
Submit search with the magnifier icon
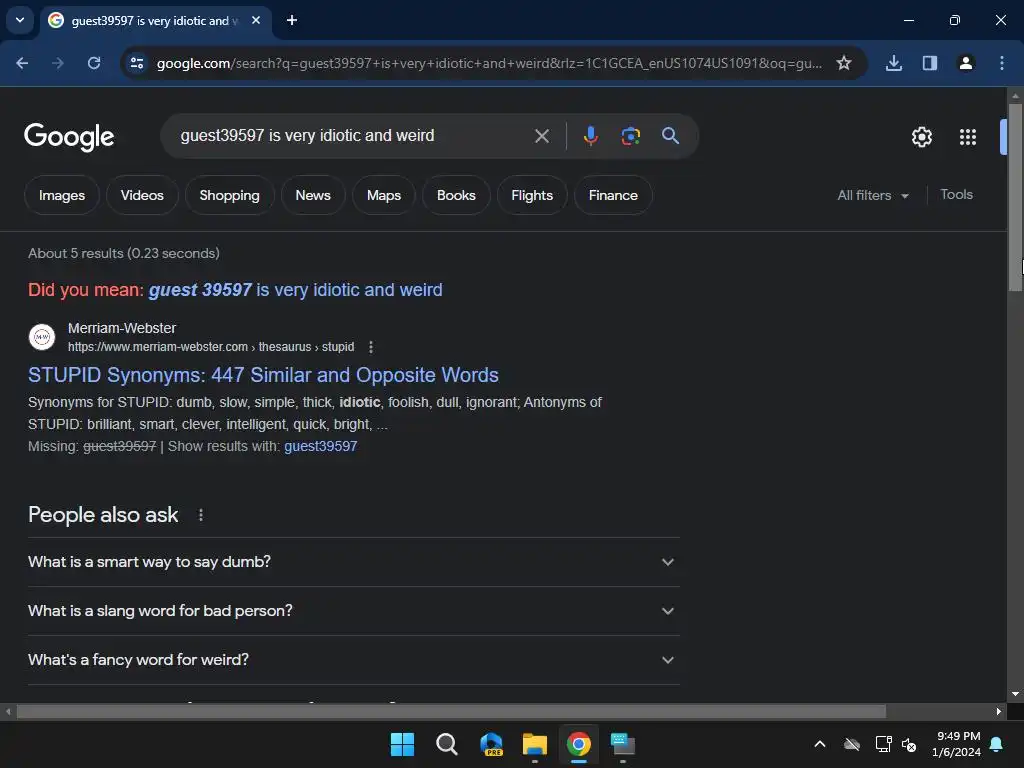pyautogui.click(x=670, y=136)
